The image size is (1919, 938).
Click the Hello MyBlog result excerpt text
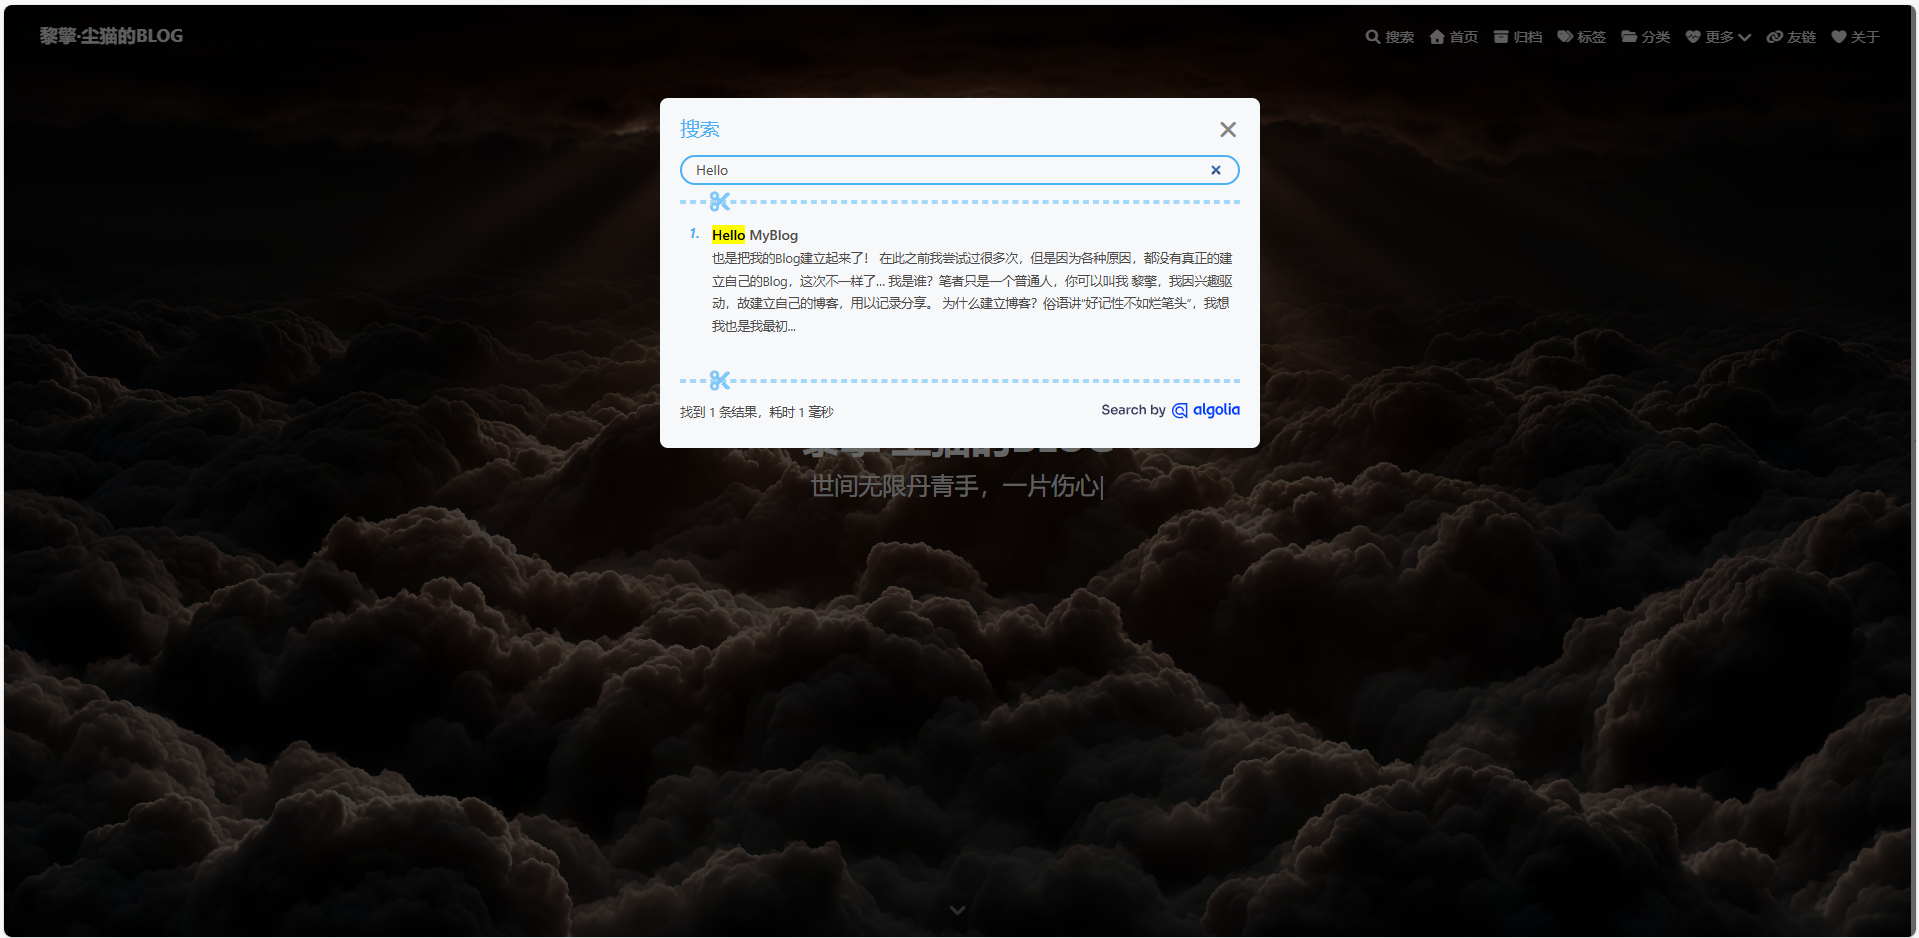coord(970,292)
